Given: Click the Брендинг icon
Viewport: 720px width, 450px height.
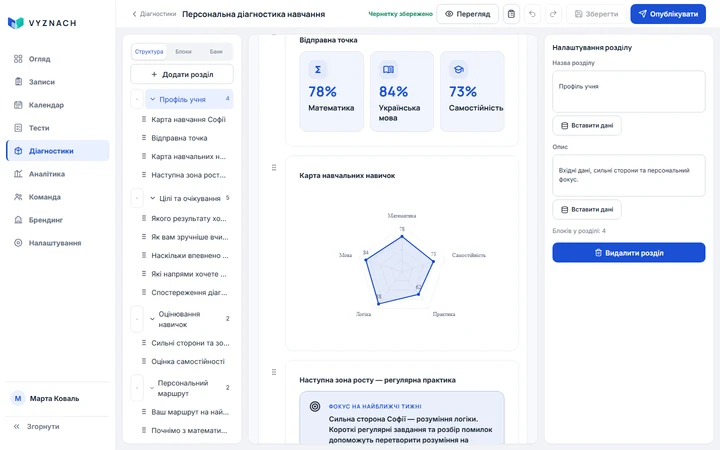Looking at the screenshot, I should [x=18, y=219].
